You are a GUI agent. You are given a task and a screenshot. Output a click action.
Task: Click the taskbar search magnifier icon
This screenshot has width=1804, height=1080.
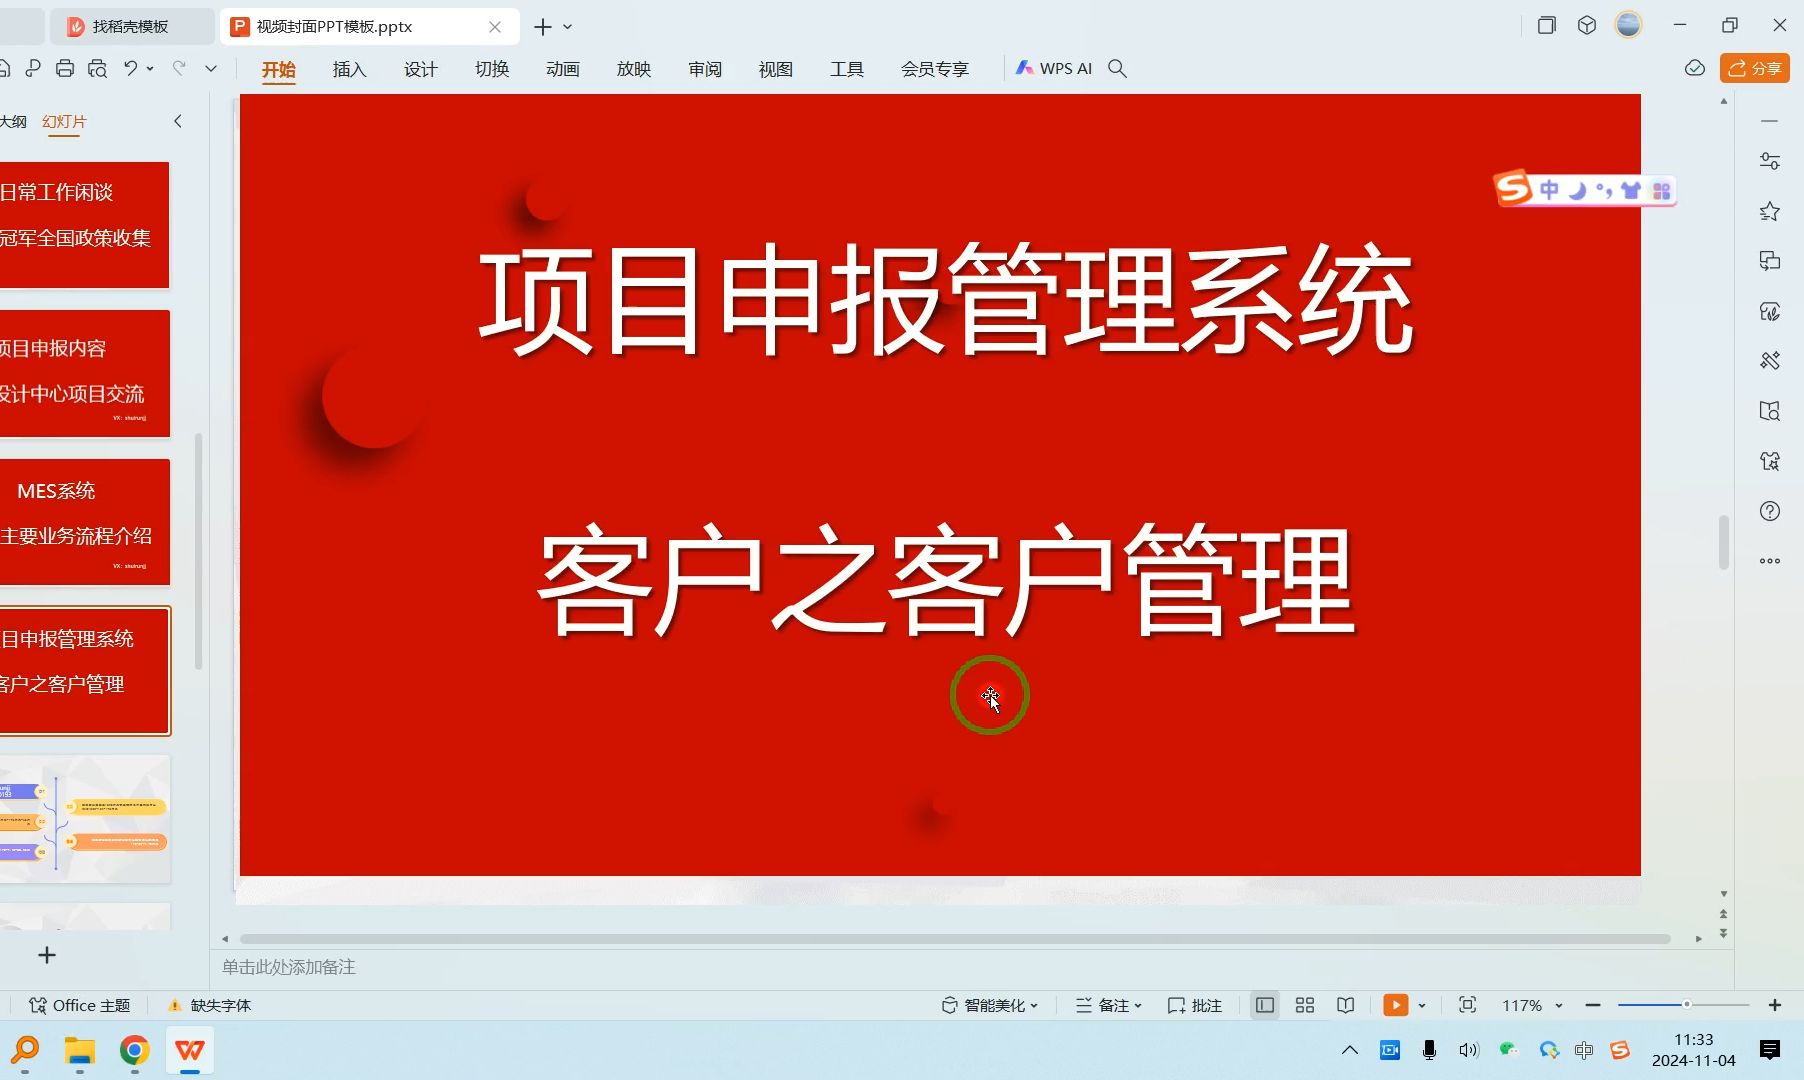25,1051
